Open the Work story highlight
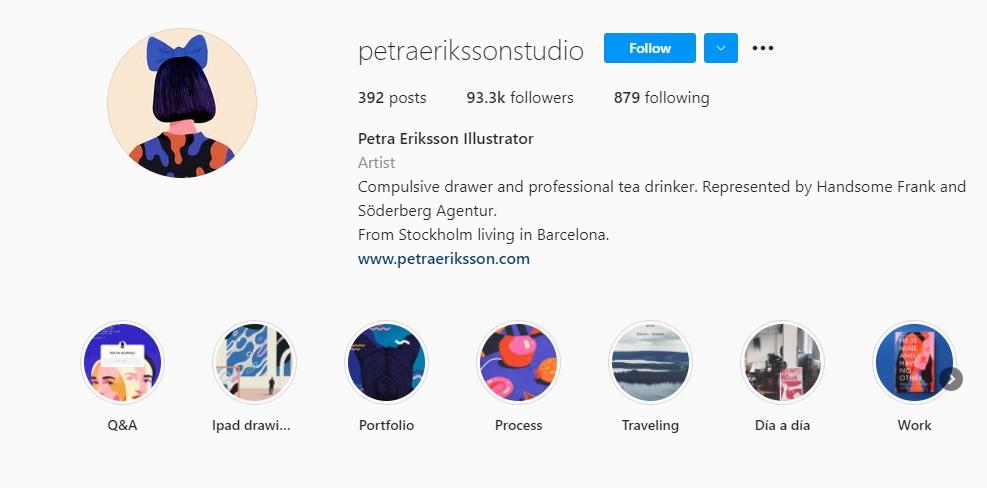 (913, 362)
